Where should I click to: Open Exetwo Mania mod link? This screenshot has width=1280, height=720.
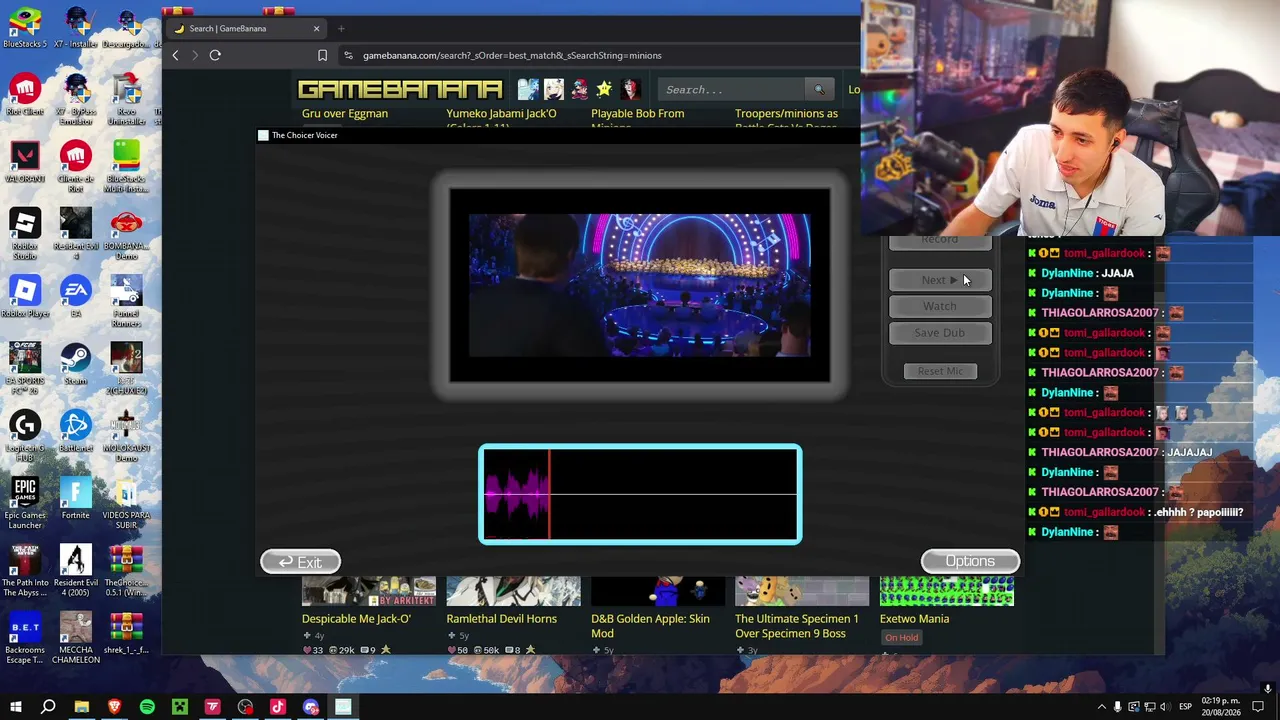click(x=914, y=618)
